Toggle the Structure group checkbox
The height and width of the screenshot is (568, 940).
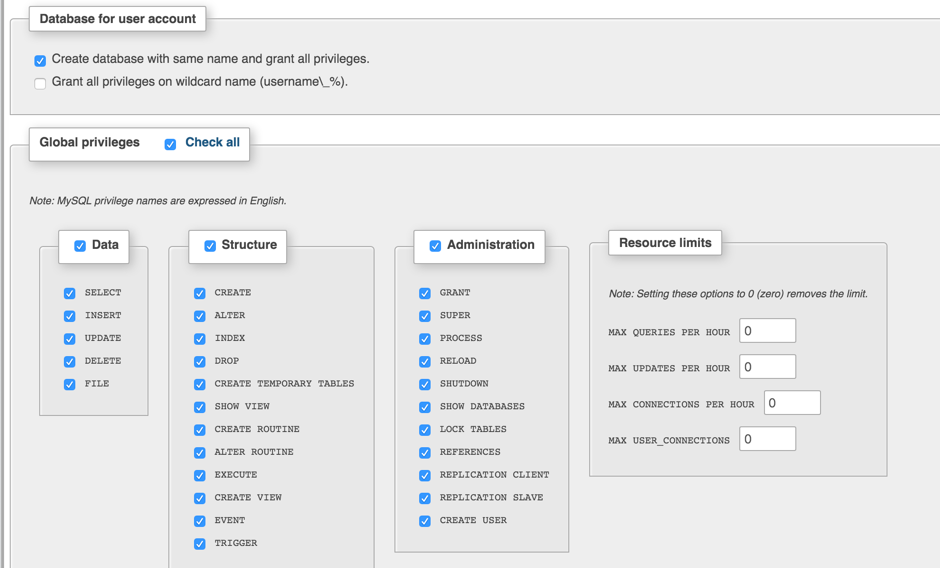pyautogui.click(x=210, y=246)
